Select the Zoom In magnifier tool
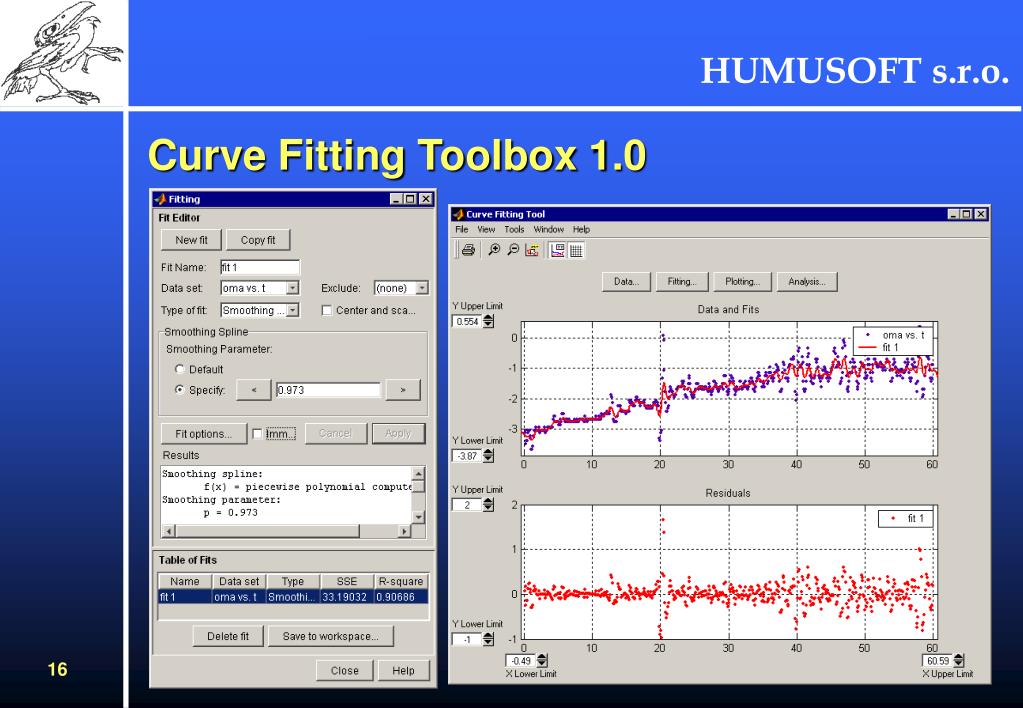This screenshot has height=708, width=1023. click(494, 250)
